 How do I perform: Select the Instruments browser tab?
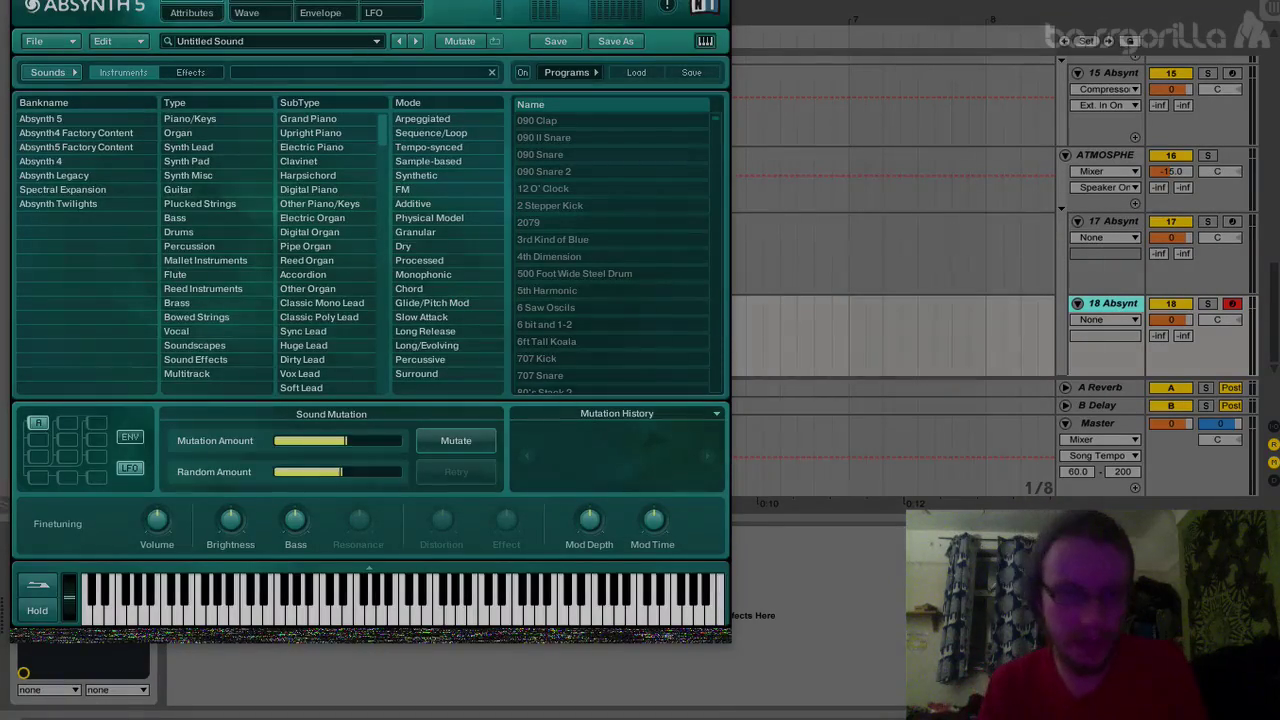(x=123, y=72)
